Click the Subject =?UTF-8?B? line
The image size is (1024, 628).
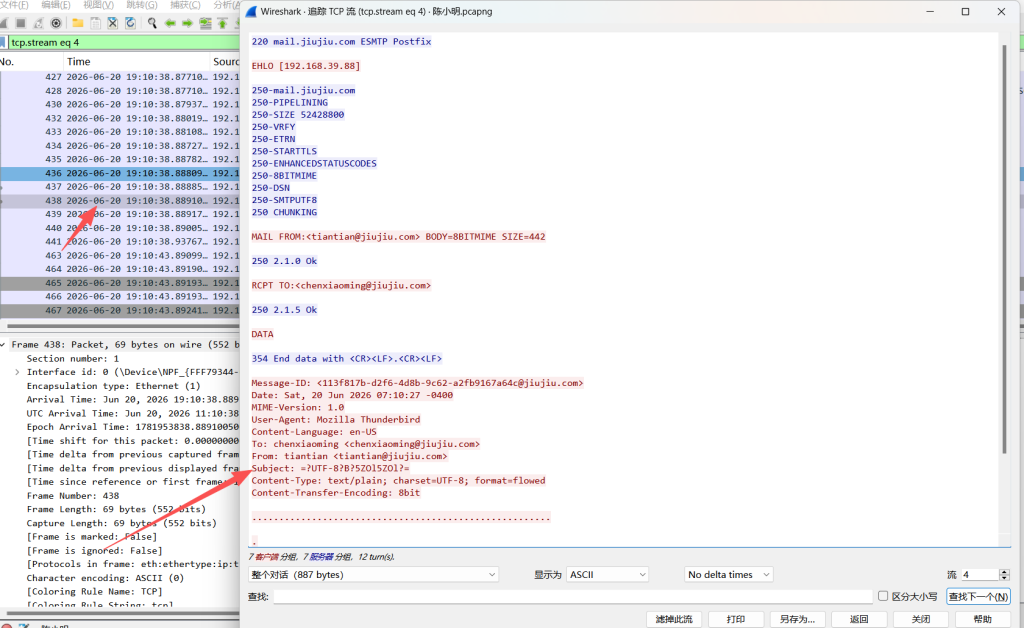(x=330, y=468)
